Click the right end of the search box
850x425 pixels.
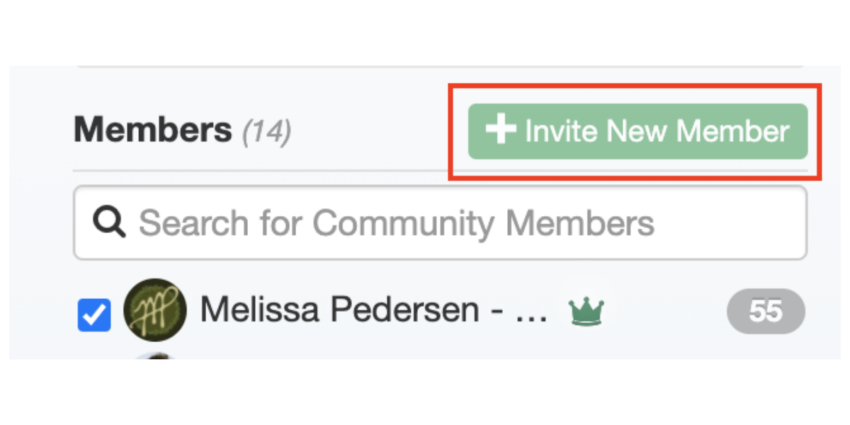click(780, 222)
